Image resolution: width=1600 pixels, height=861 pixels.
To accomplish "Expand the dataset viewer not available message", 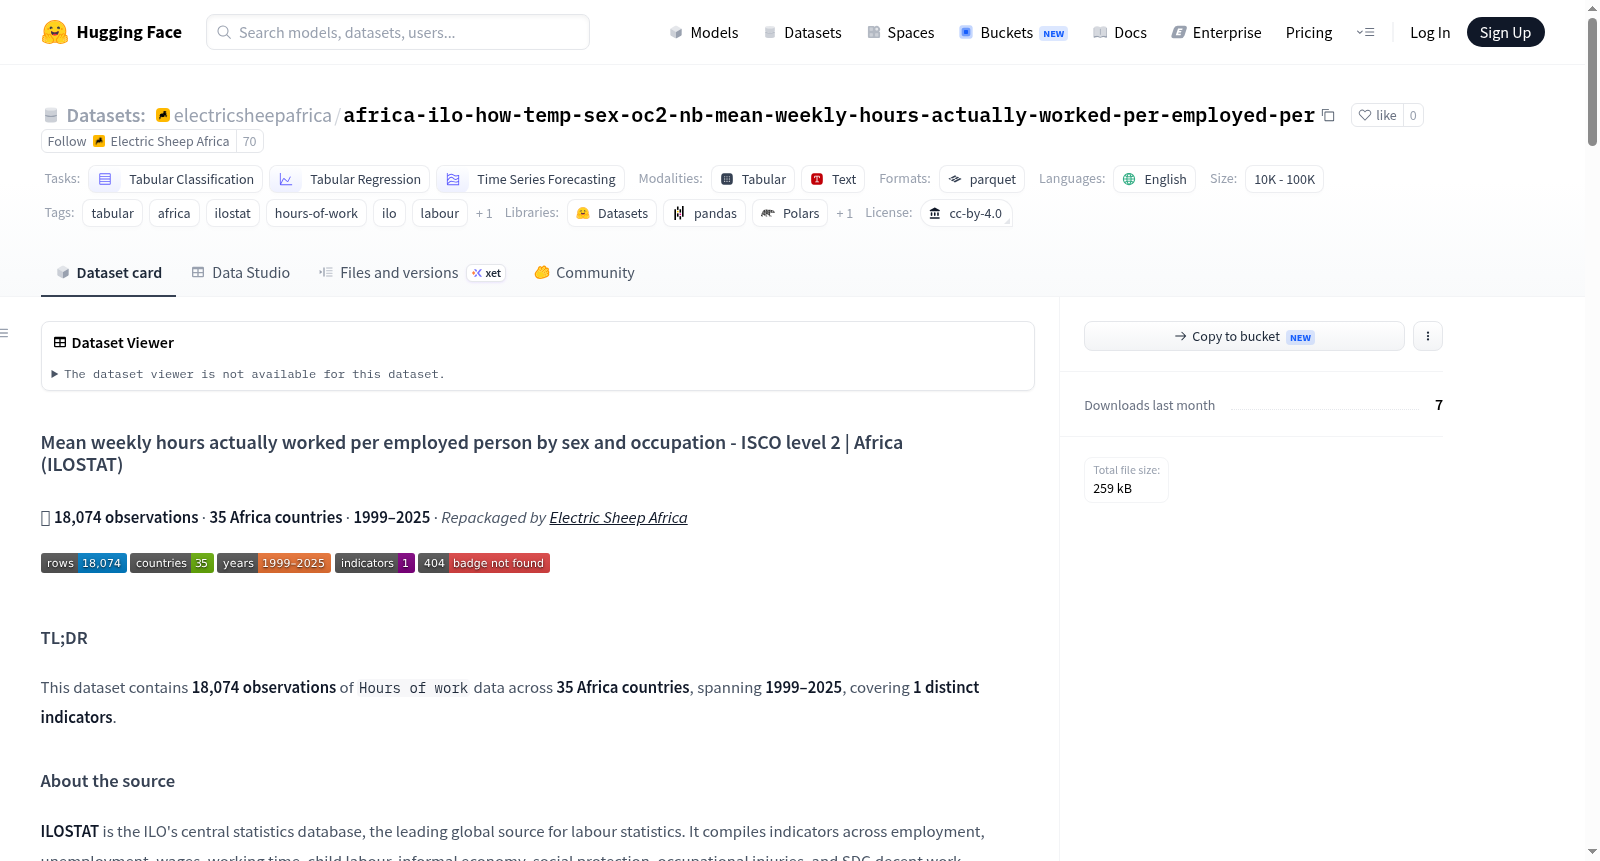I will pos(248,374).
